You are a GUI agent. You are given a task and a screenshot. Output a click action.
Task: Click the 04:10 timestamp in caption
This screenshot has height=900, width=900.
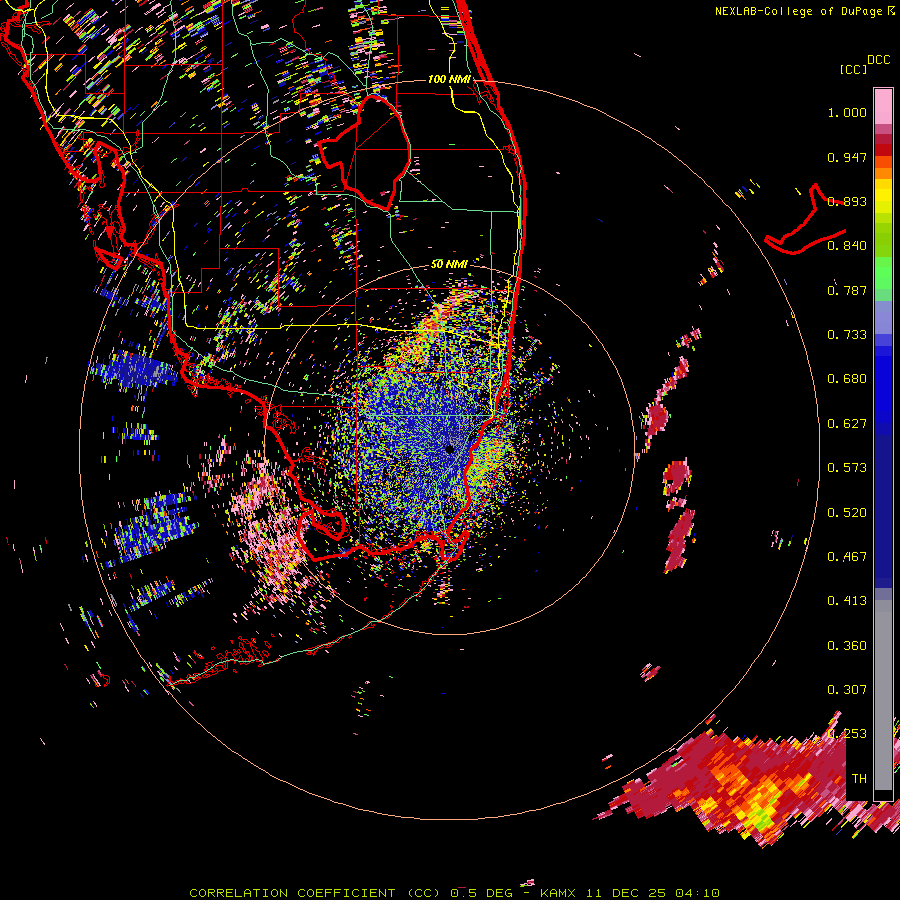click(x=697, y=893)
